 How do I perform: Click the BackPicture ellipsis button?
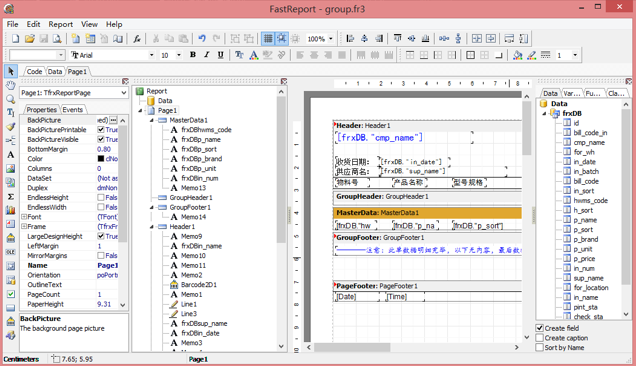[113, 120]
